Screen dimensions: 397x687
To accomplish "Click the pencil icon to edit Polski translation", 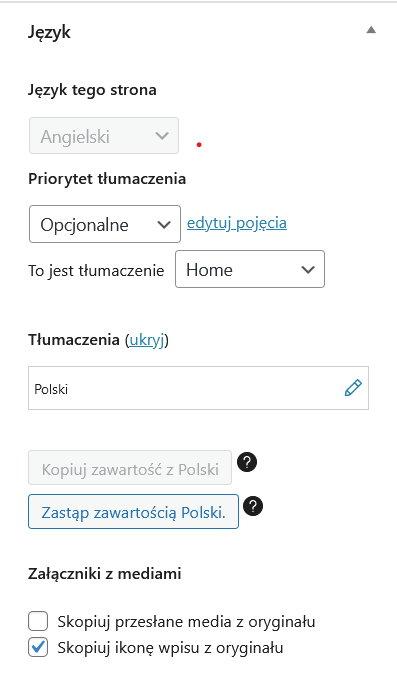I will pyautogui.click(x=353, y=388).
